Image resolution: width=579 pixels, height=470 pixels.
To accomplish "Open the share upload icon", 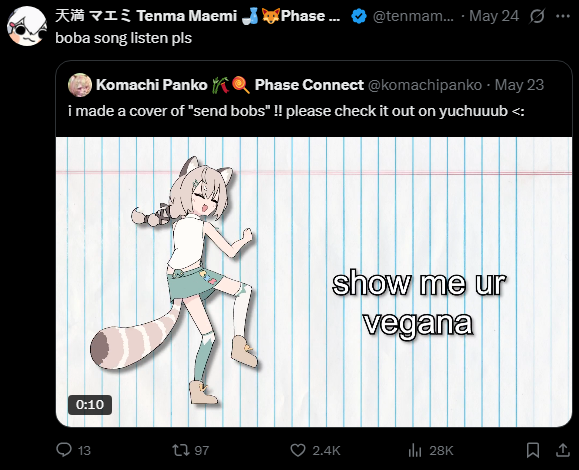I will (x=562, y=450).
